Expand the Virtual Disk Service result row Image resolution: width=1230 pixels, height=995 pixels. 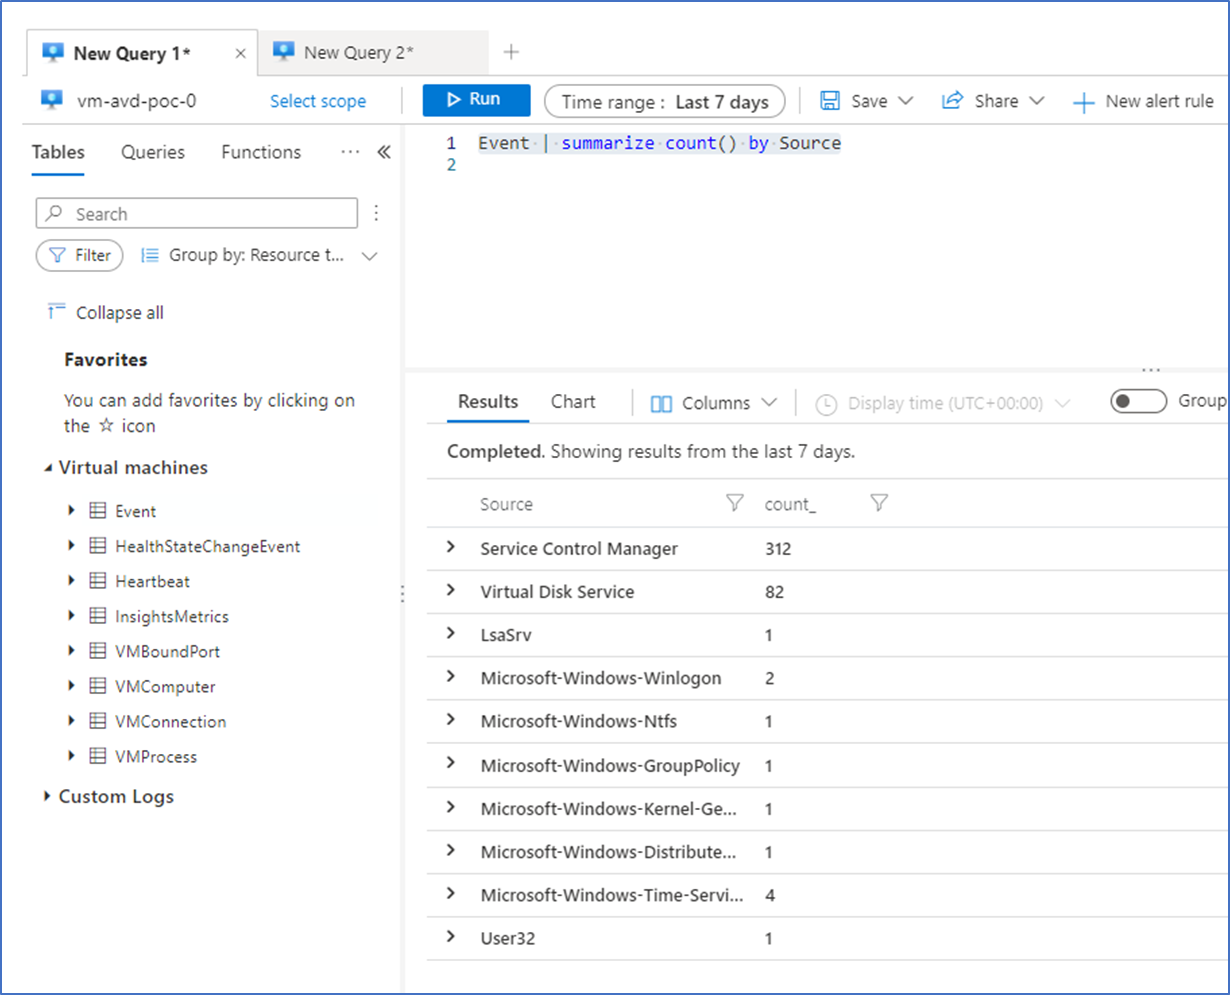(451, 591)
